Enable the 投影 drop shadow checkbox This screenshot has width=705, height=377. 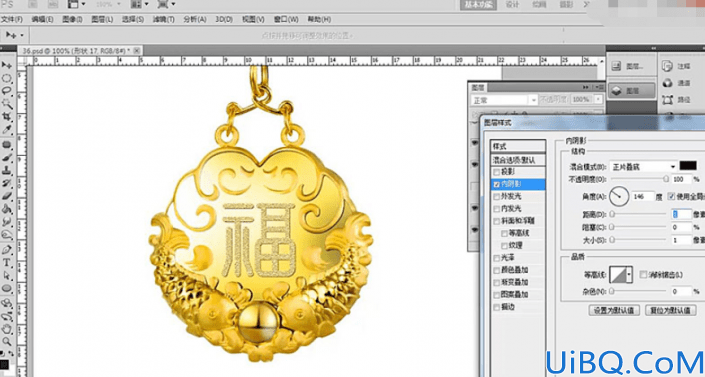click(x=496, y=172)
